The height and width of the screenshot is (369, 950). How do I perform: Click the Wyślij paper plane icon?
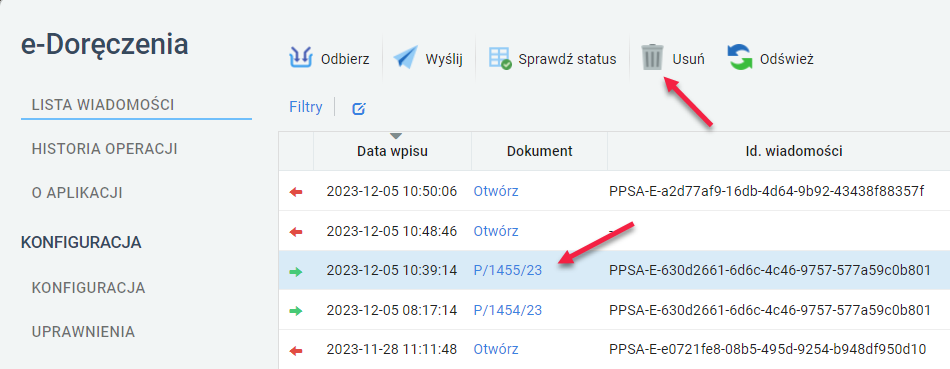(406, 59)
